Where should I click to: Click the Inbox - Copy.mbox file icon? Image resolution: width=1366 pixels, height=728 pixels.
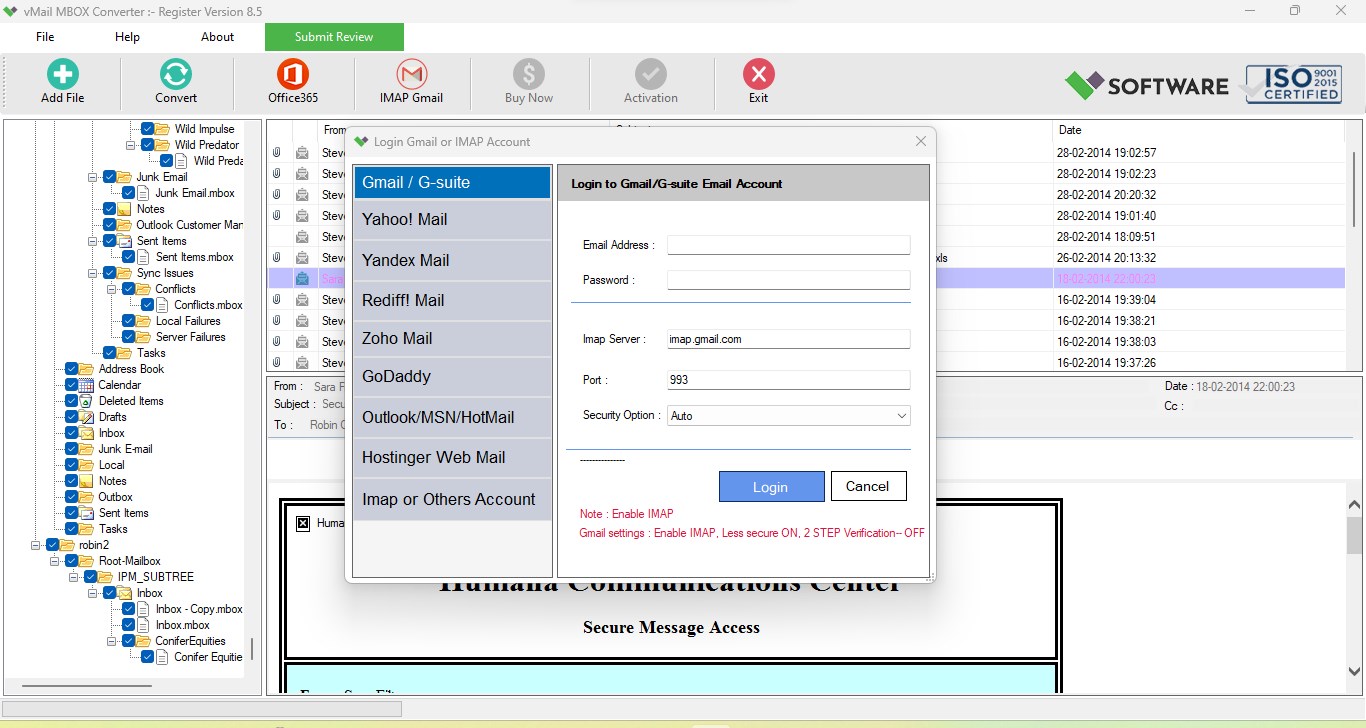pyautogui.click(x=144, y=609)
